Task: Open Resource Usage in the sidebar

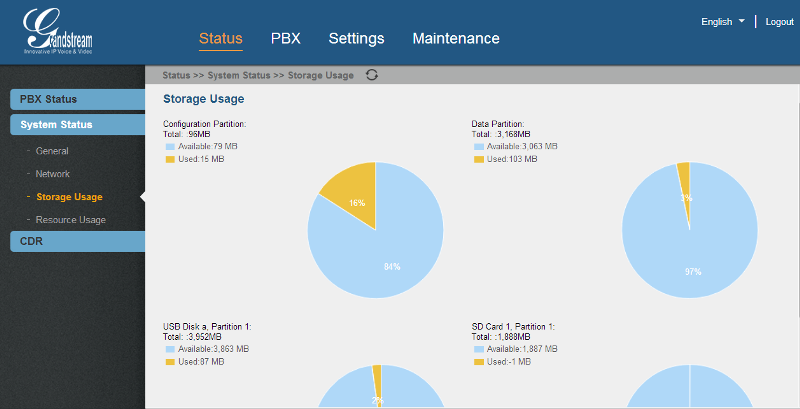Action: coord(70,219)
